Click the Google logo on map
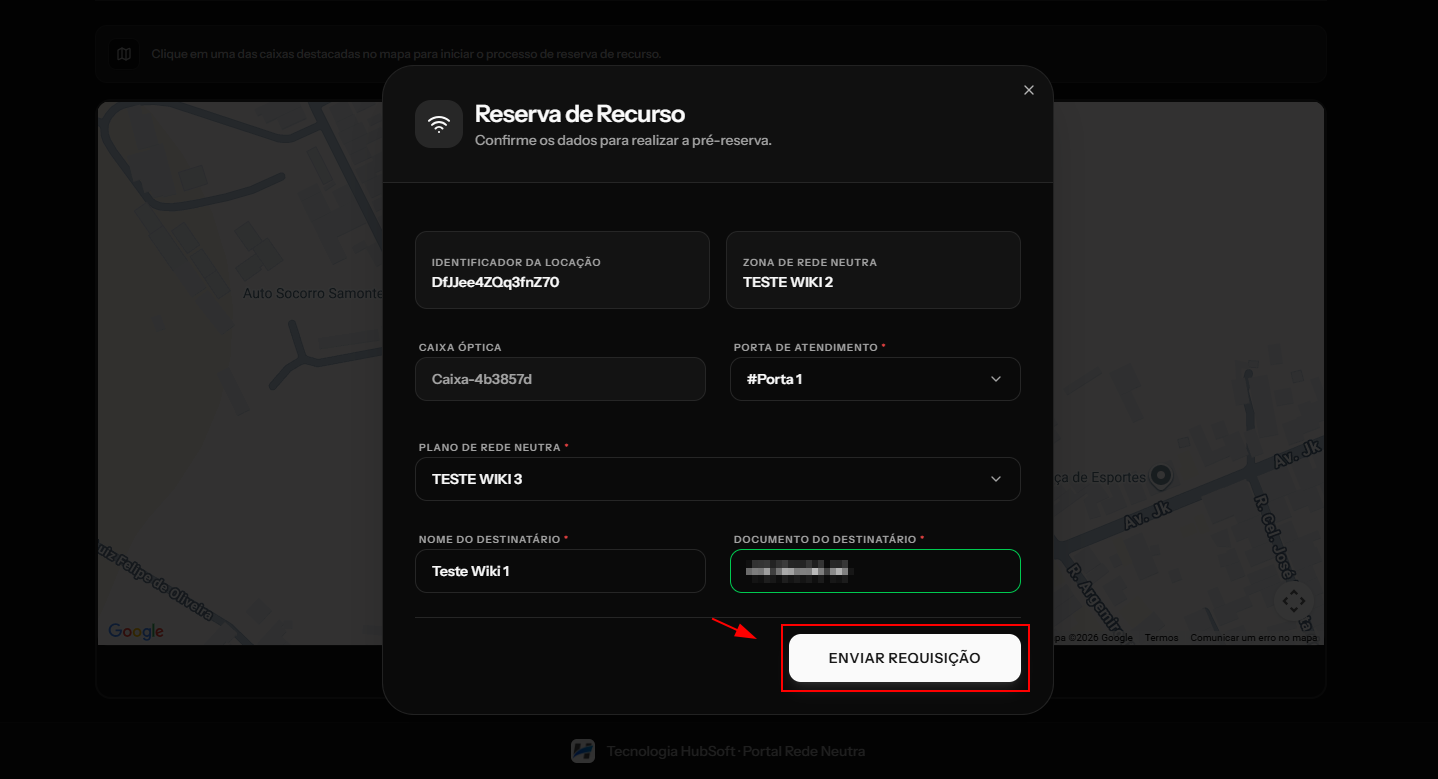The height and width of the screenshot is (779, 1438). tap(136, 631)
